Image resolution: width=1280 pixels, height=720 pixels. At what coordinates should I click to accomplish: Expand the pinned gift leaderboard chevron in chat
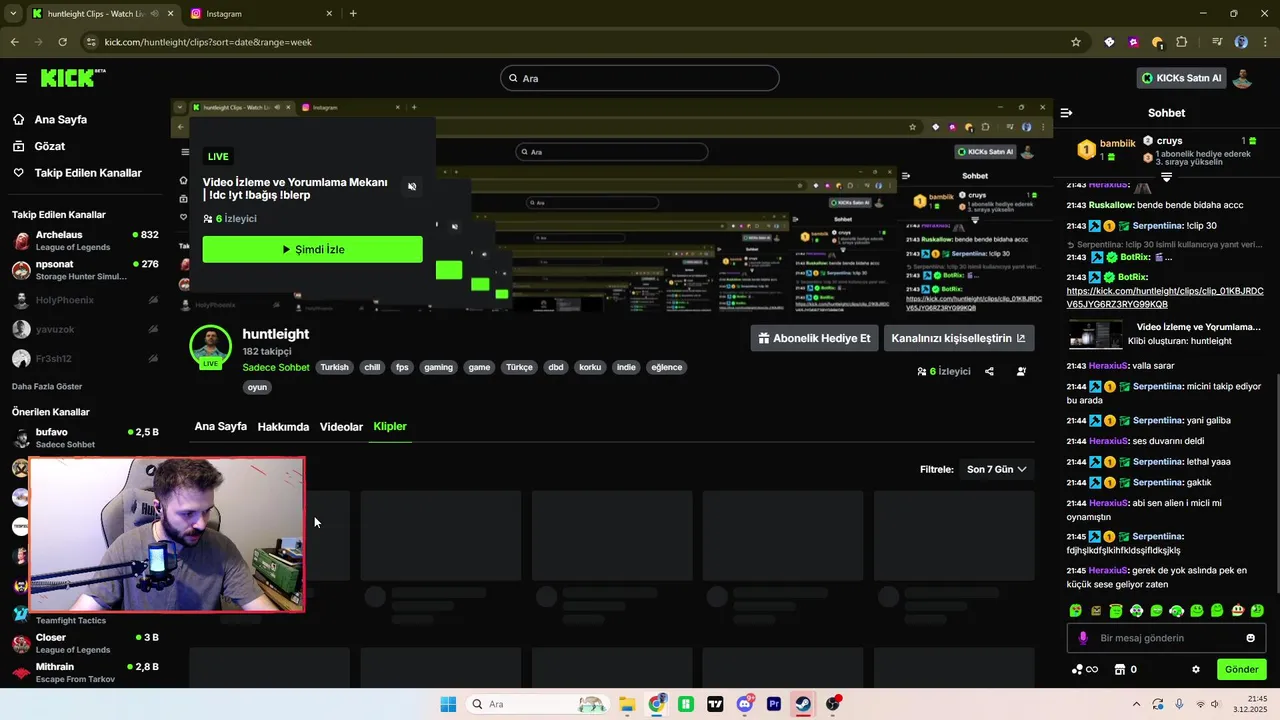1166,176
